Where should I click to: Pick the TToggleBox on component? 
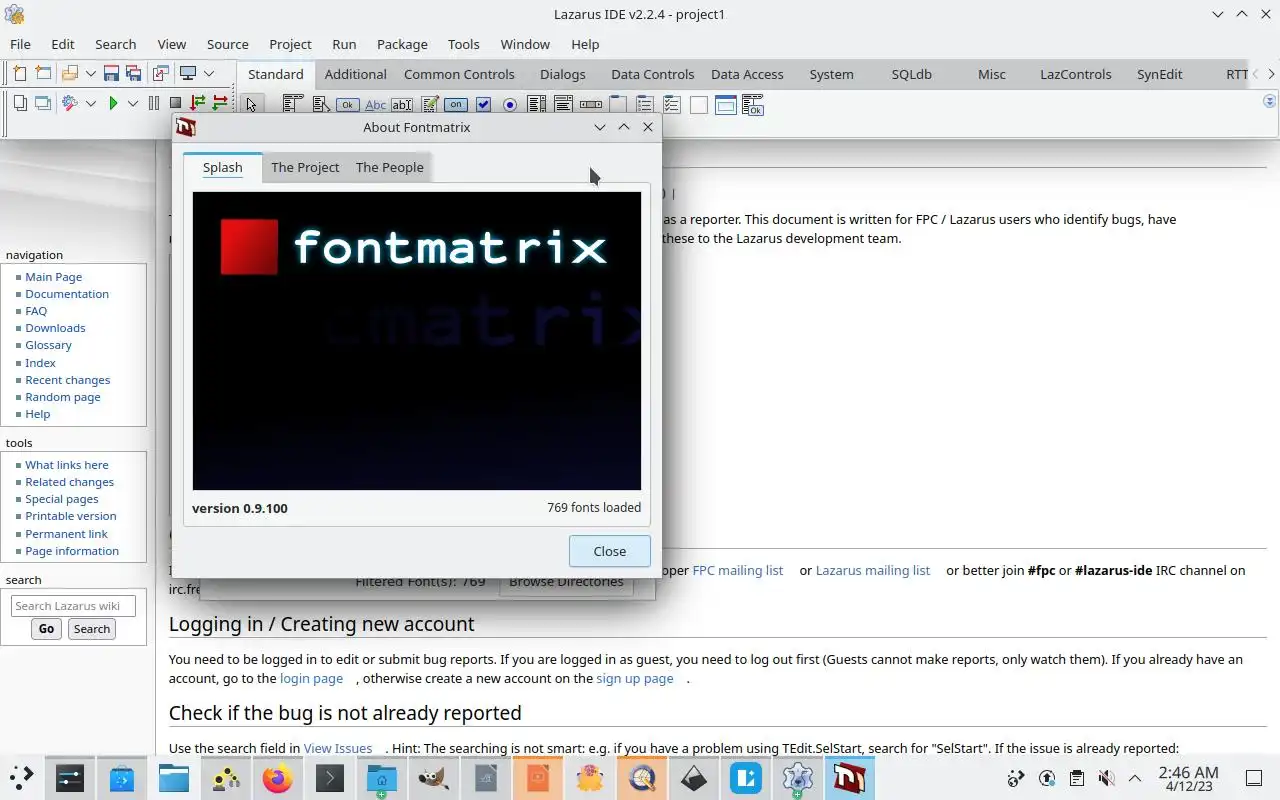click(456, 104)
